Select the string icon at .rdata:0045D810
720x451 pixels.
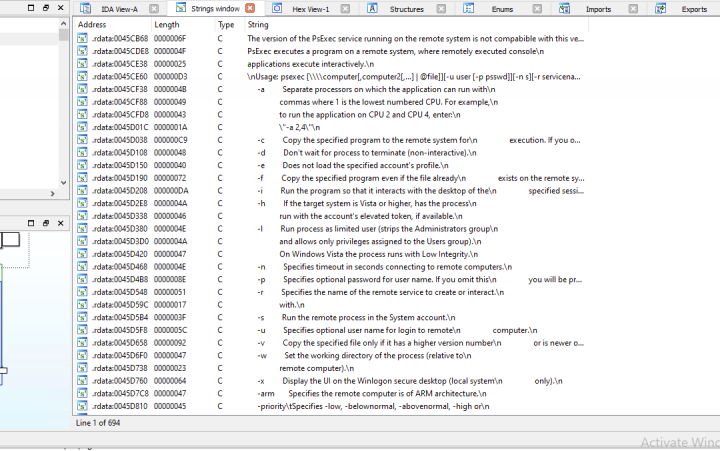point(82,406)
